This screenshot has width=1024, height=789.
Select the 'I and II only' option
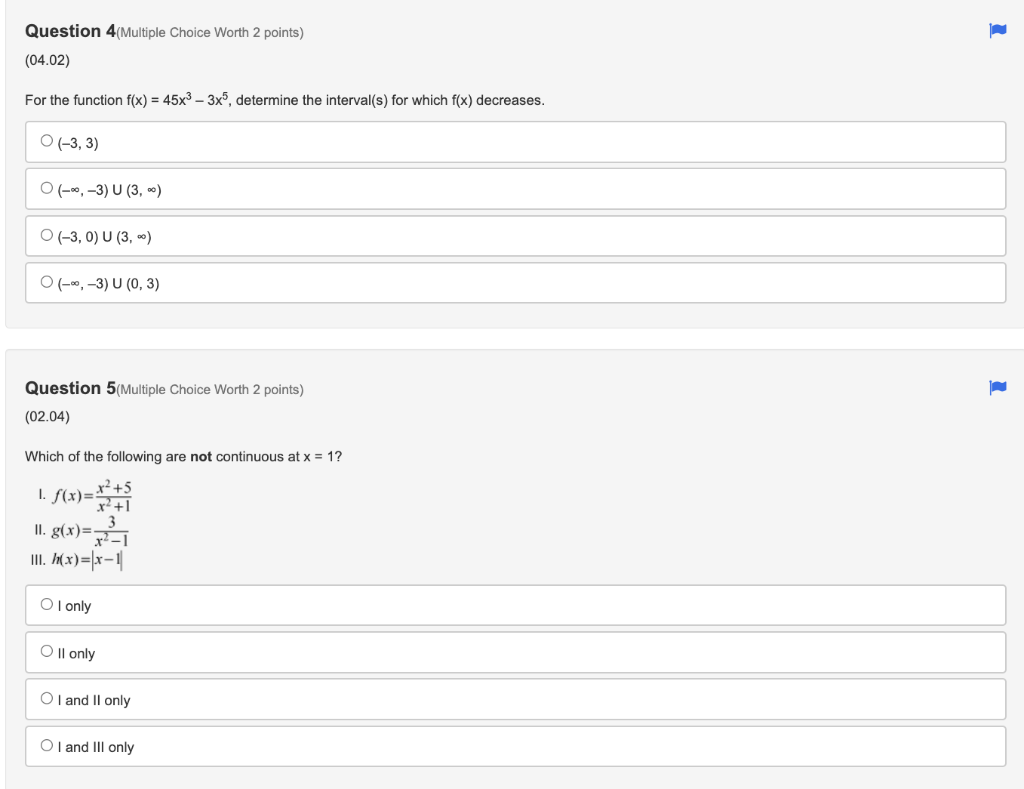tap(46, 699)
